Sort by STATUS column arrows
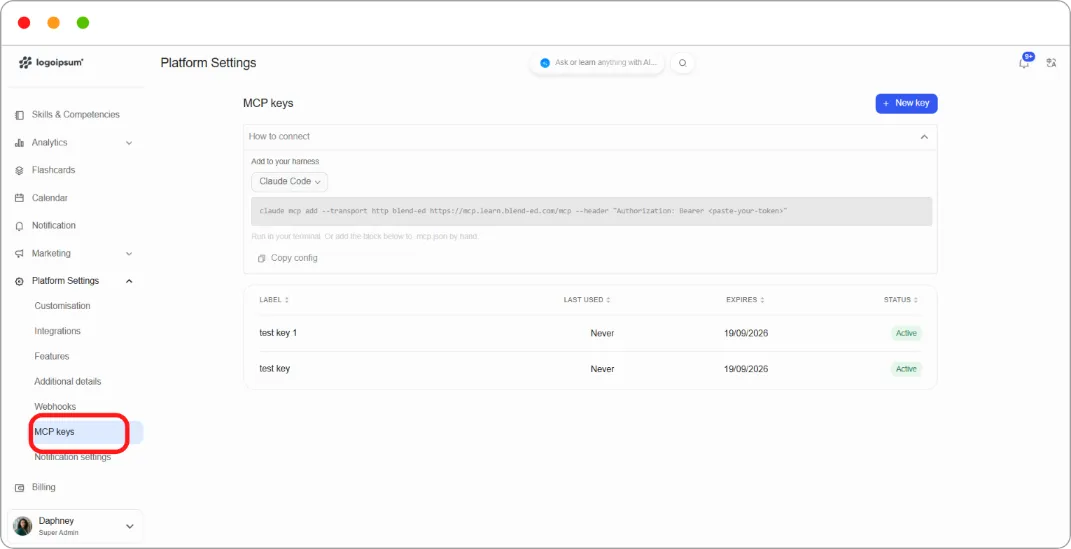The image size is (1071, 549). (x=916, y=300)
